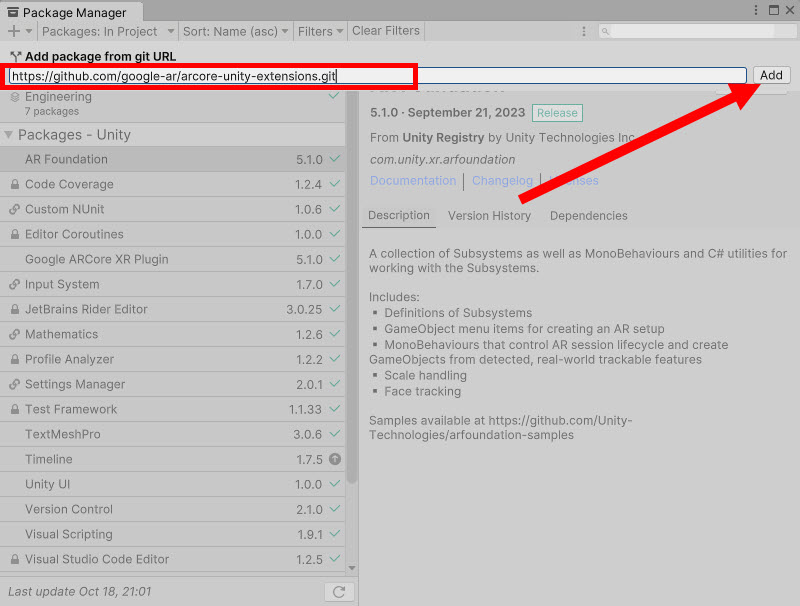Open the toolbar three-dots options menu
Viewport: 800px width, 606px height.
point(584,32)
